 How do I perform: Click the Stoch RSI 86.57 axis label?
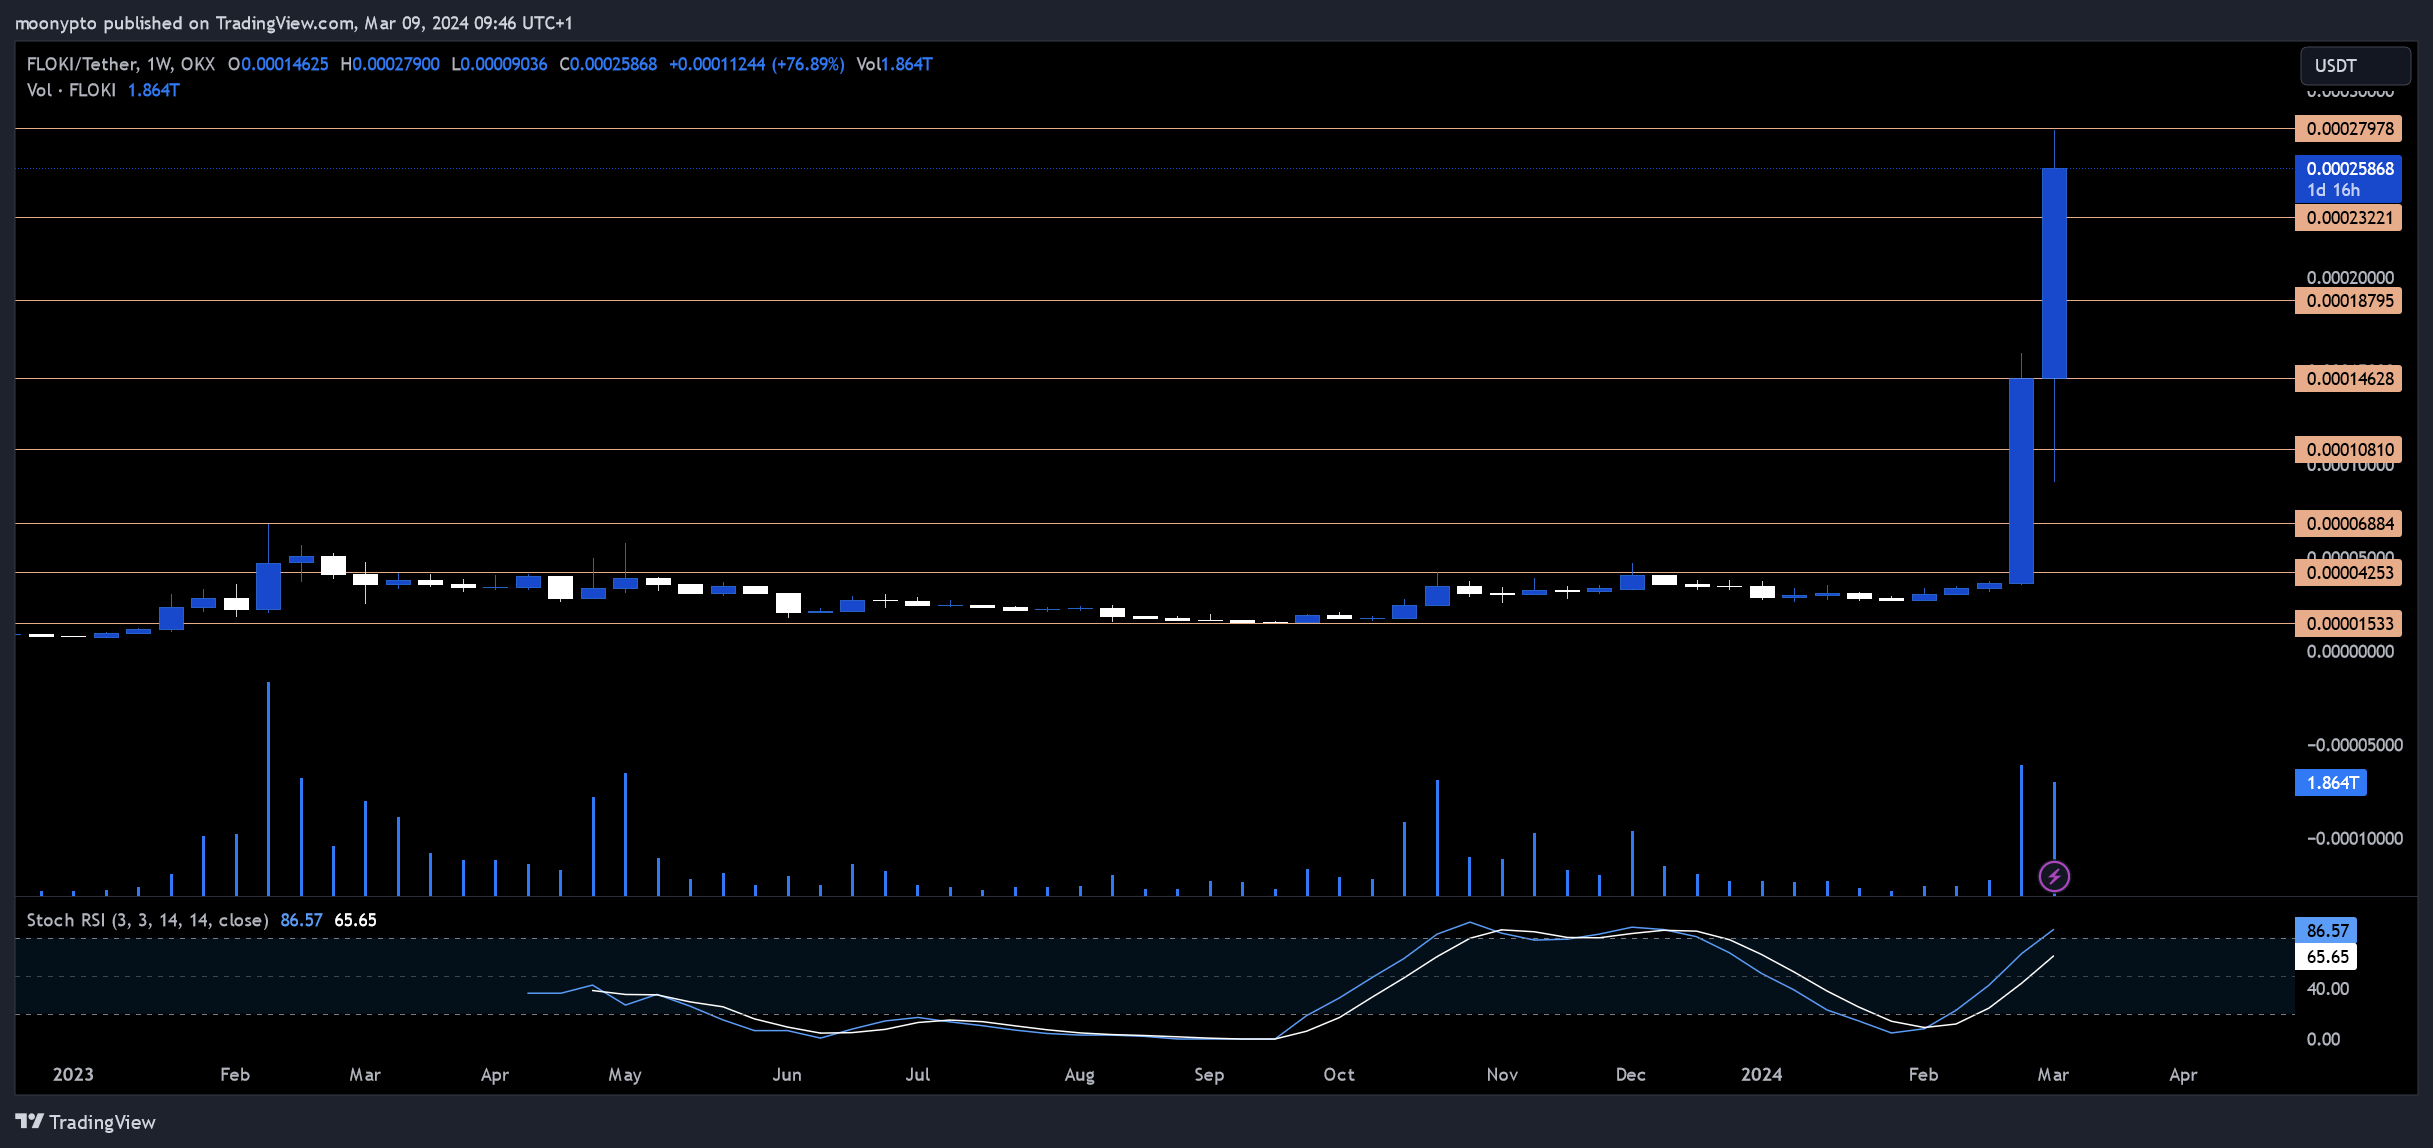[2326, 931]
